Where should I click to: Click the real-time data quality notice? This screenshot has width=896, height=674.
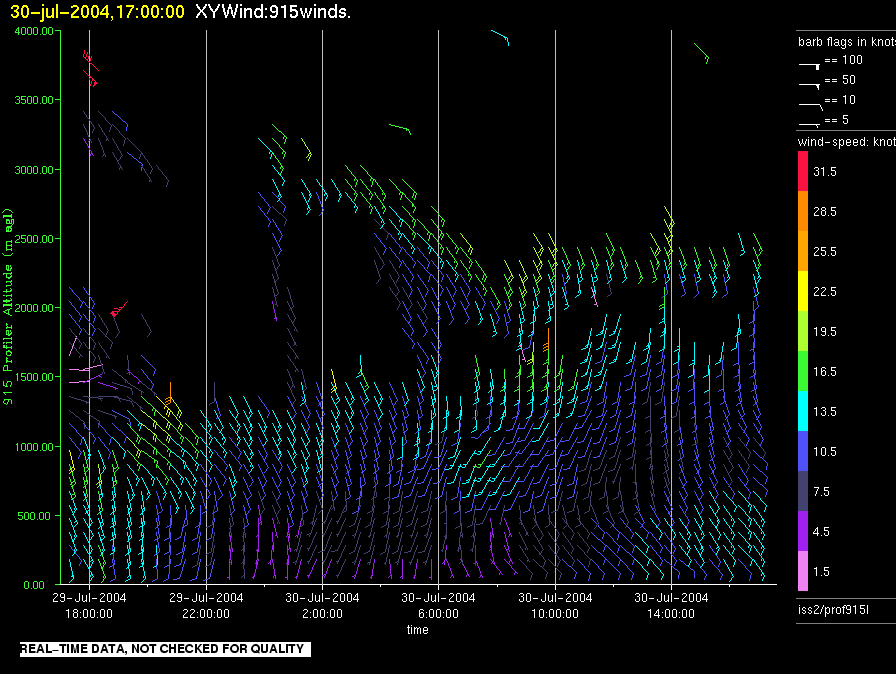pos(165,649)
